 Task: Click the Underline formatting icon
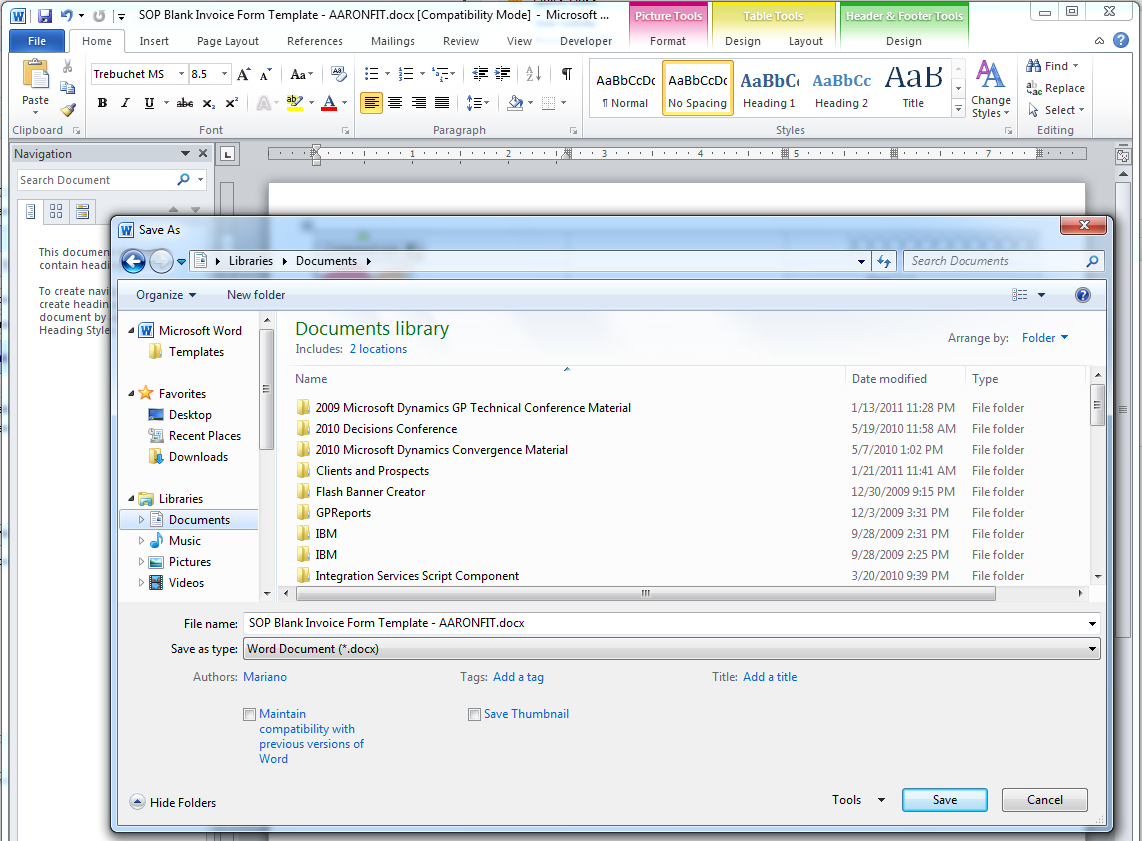pyautogui.click(x=149, y=103)
